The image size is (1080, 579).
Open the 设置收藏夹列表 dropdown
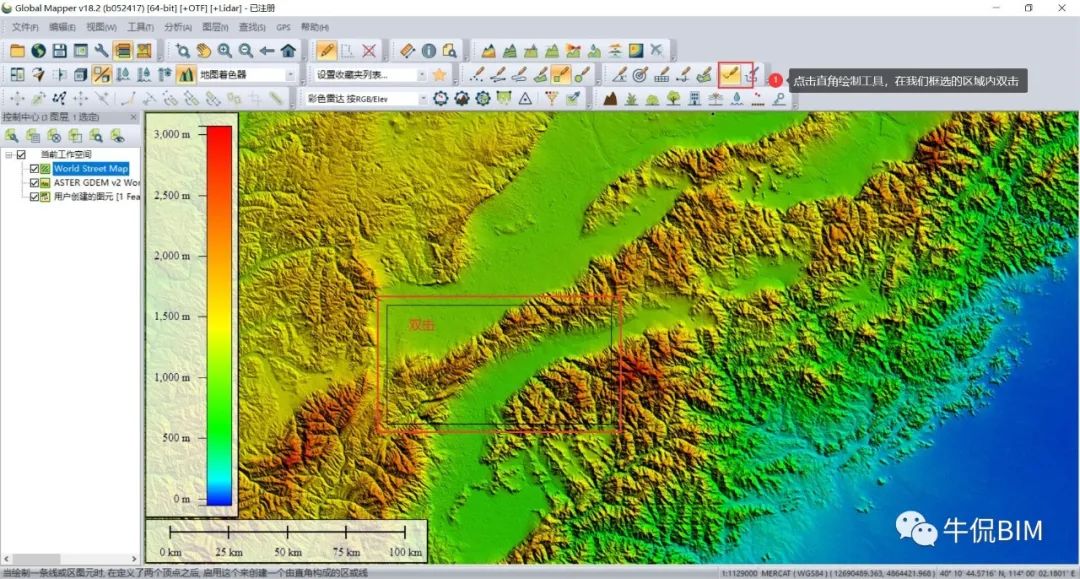(422, 74)
